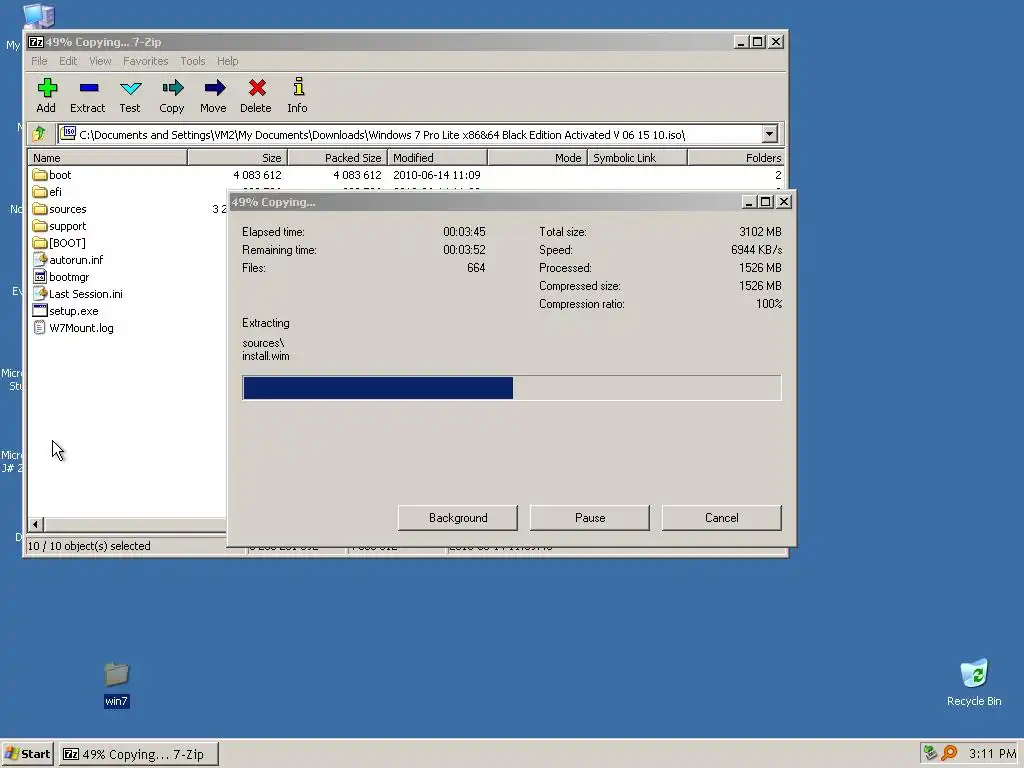Click the archive path address field
1024x768 pixels.
click(x=410, y=135)
